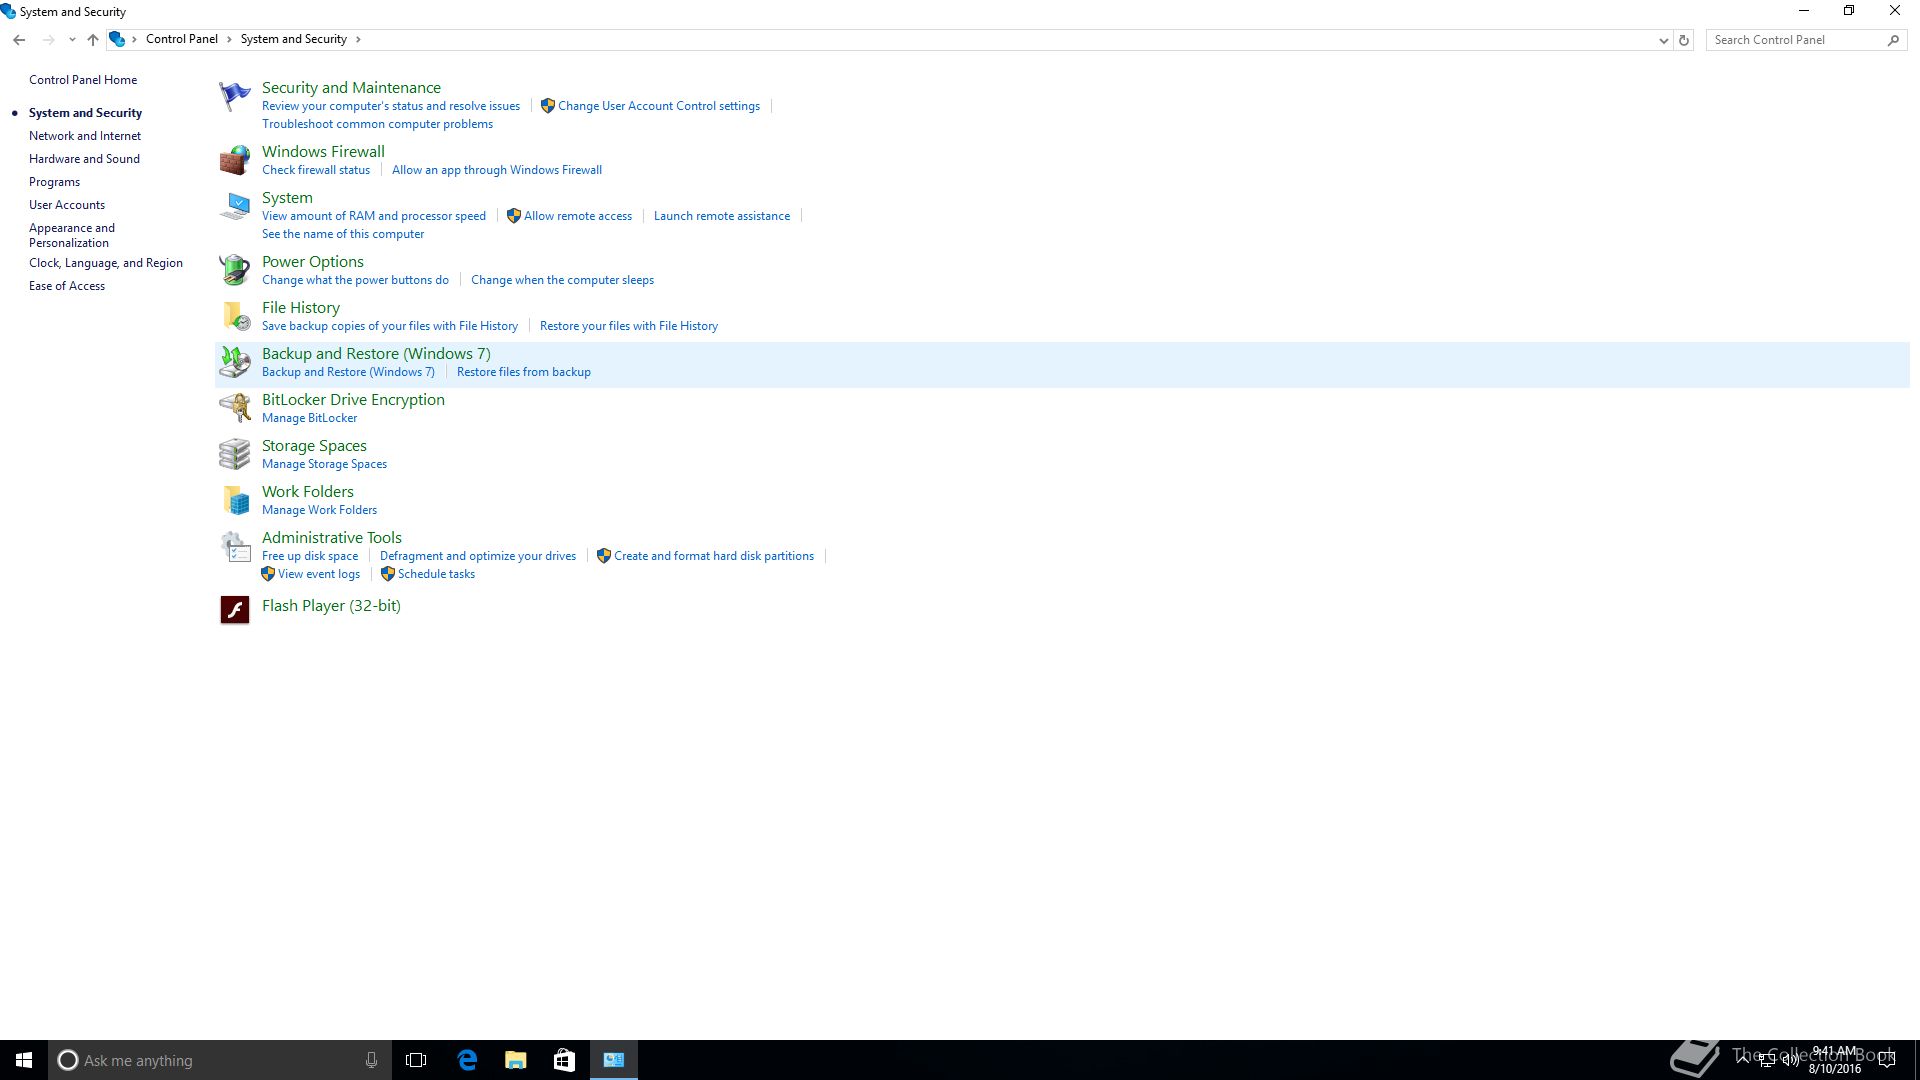This screenshot has height=1080, width=1920.
Task: Expand the chevron after System and Security breadcrumb
Action: 358,39
